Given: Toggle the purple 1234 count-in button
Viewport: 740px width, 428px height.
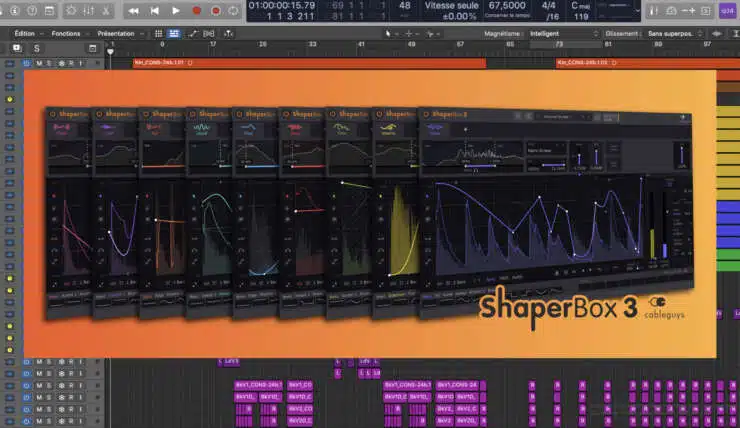Looking at the screenshot, I should click(727, 10).
